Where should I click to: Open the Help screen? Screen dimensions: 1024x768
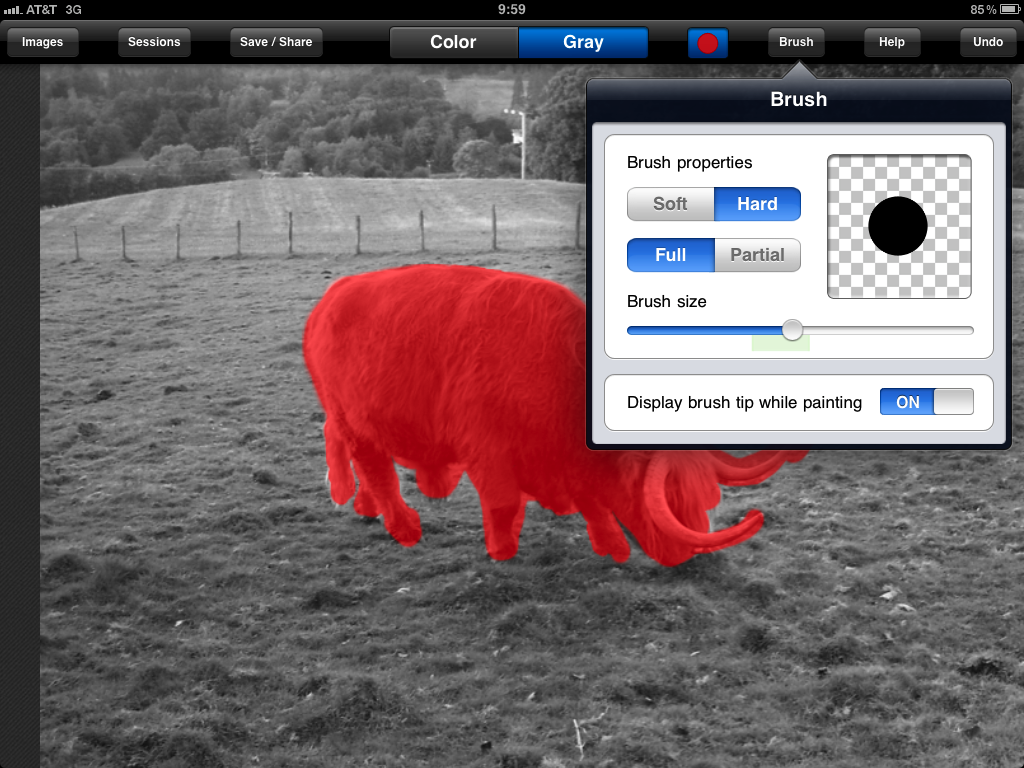click(x=891, y=42)
